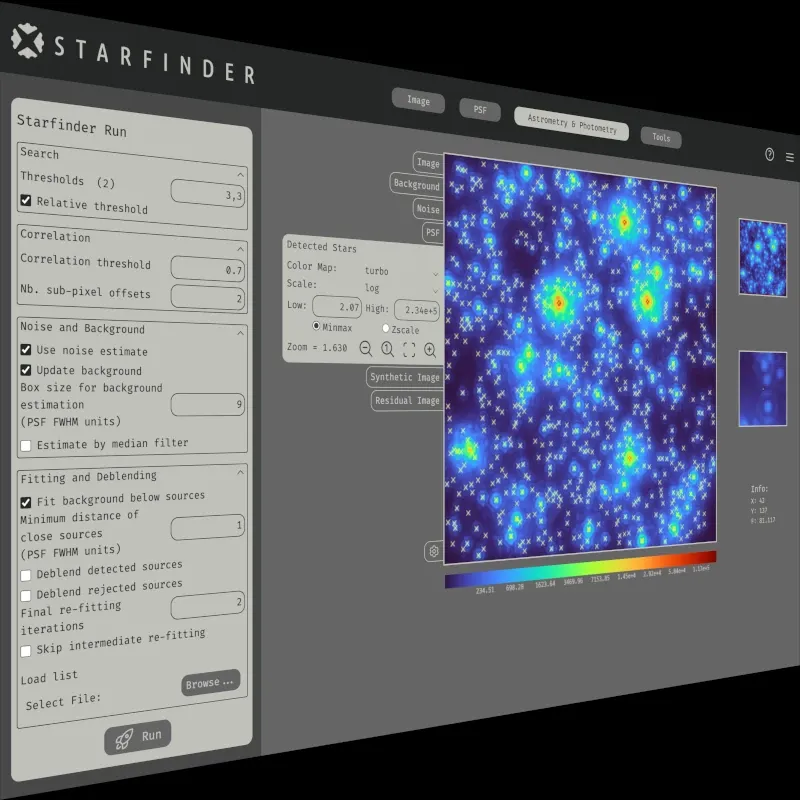Click the Low value input field
The image size is (800, 800).
[x=337, y=307]
